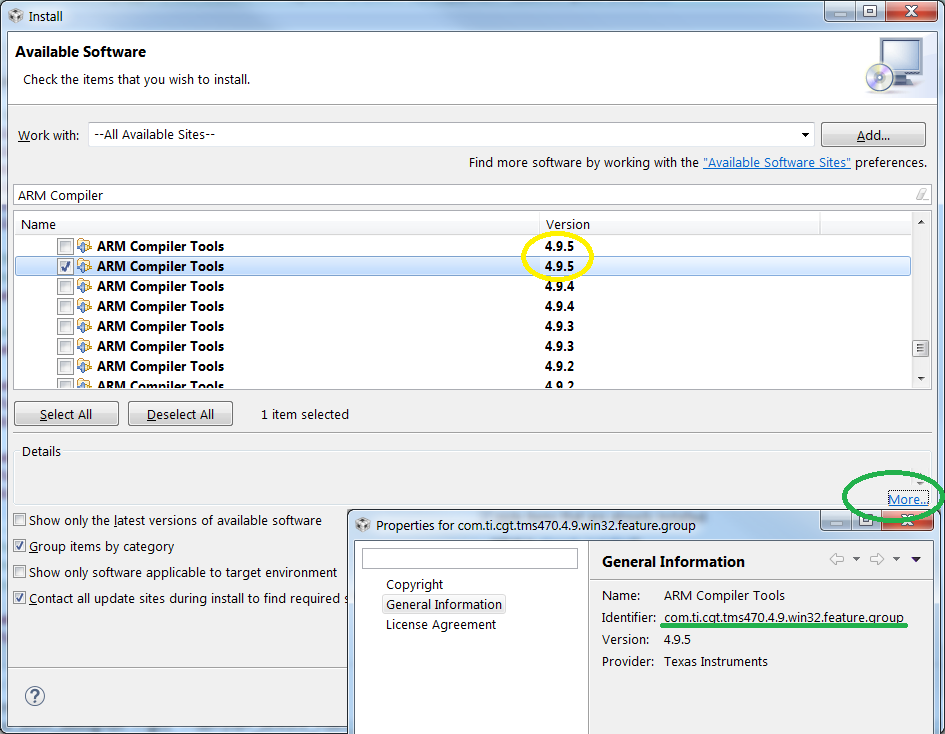Click the Install dialog icon in the title bar

(x=15, y=15)
